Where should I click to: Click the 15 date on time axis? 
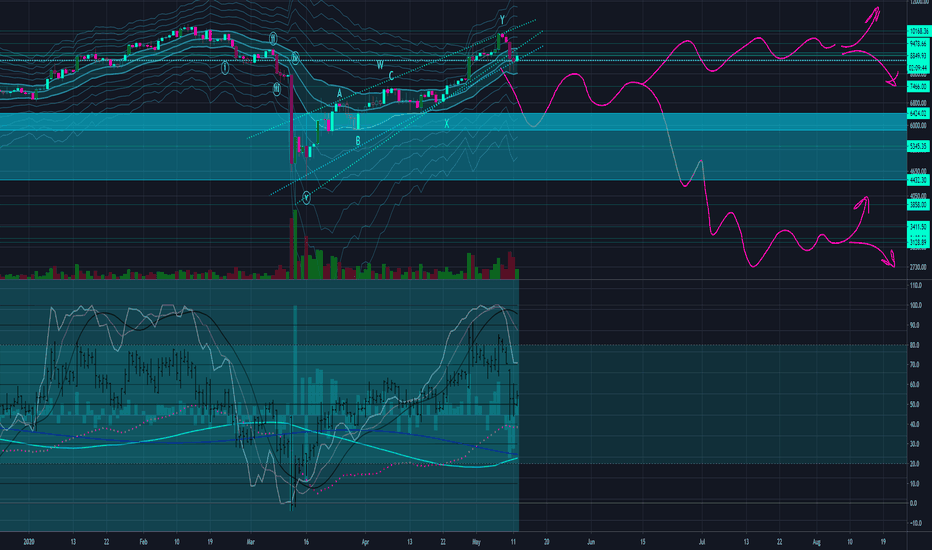tap(643, 542)
